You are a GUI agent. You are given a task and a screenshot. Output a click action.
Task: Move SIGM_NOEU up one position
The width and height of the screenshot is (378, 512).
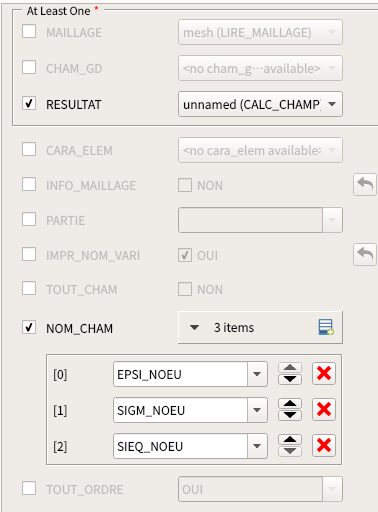290,404
